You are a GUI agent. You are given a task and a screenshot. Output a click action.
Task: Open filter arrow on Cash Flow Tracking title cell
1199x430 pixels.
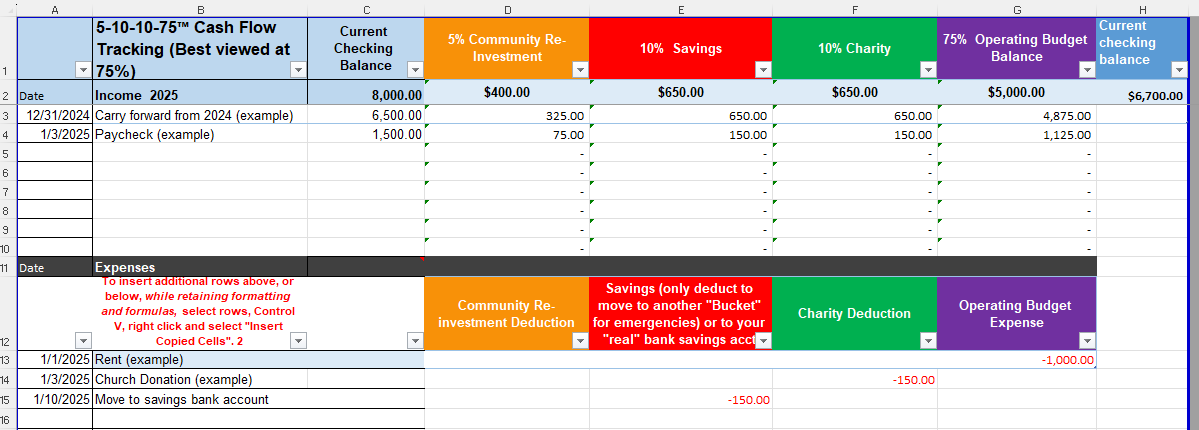(x=297, y=69)
